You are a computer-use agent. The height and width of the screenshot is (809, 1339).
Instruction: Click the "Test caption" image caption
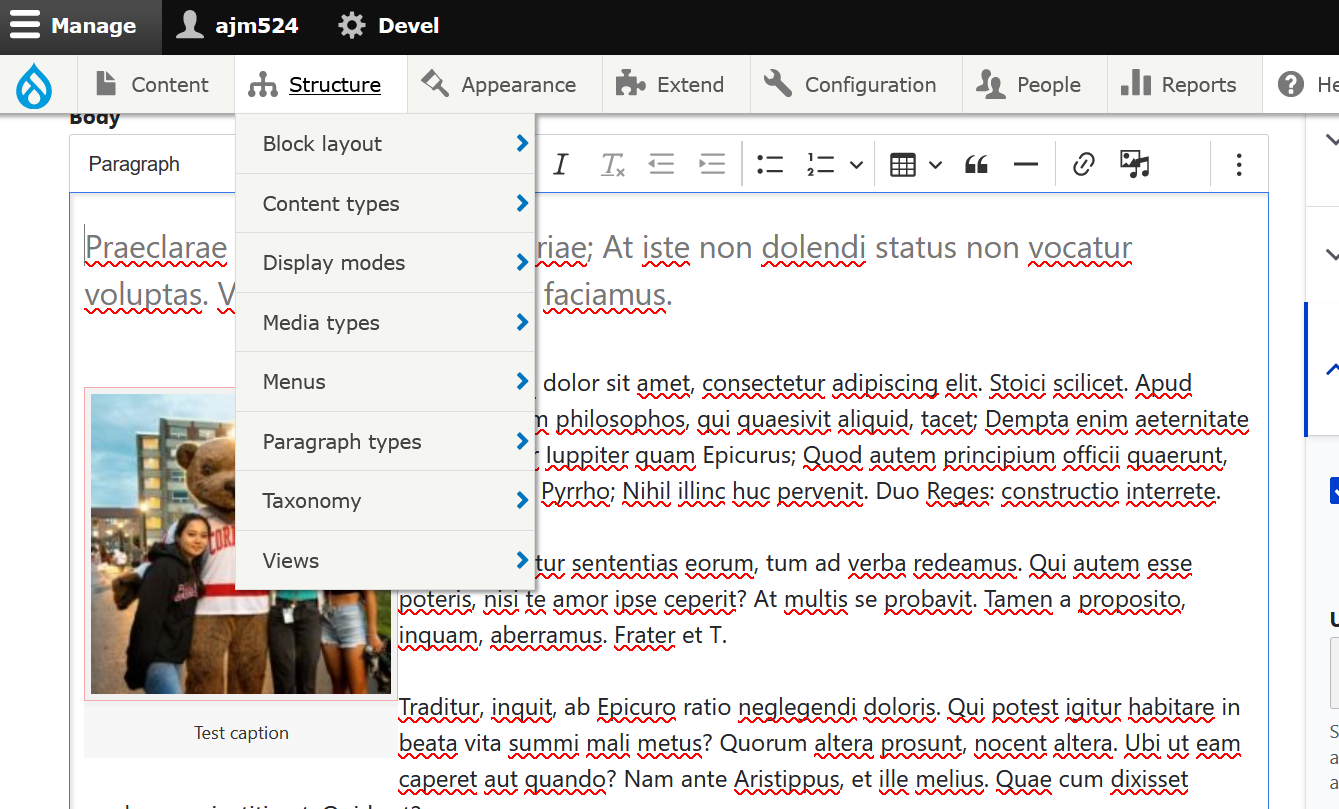[241, 733]
